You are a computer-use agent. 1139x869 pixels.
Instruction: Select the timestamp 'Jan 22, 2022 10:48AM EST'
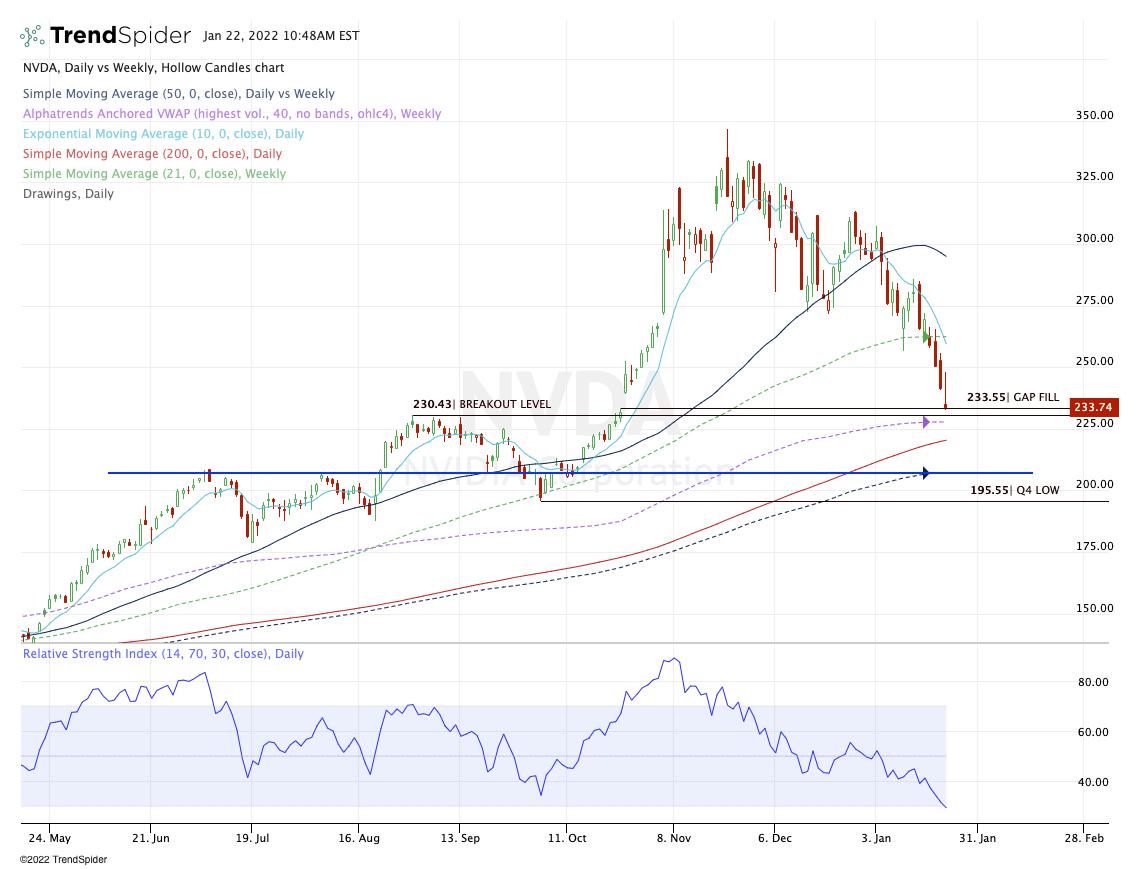pyautogui.click(x=281, y=36)
